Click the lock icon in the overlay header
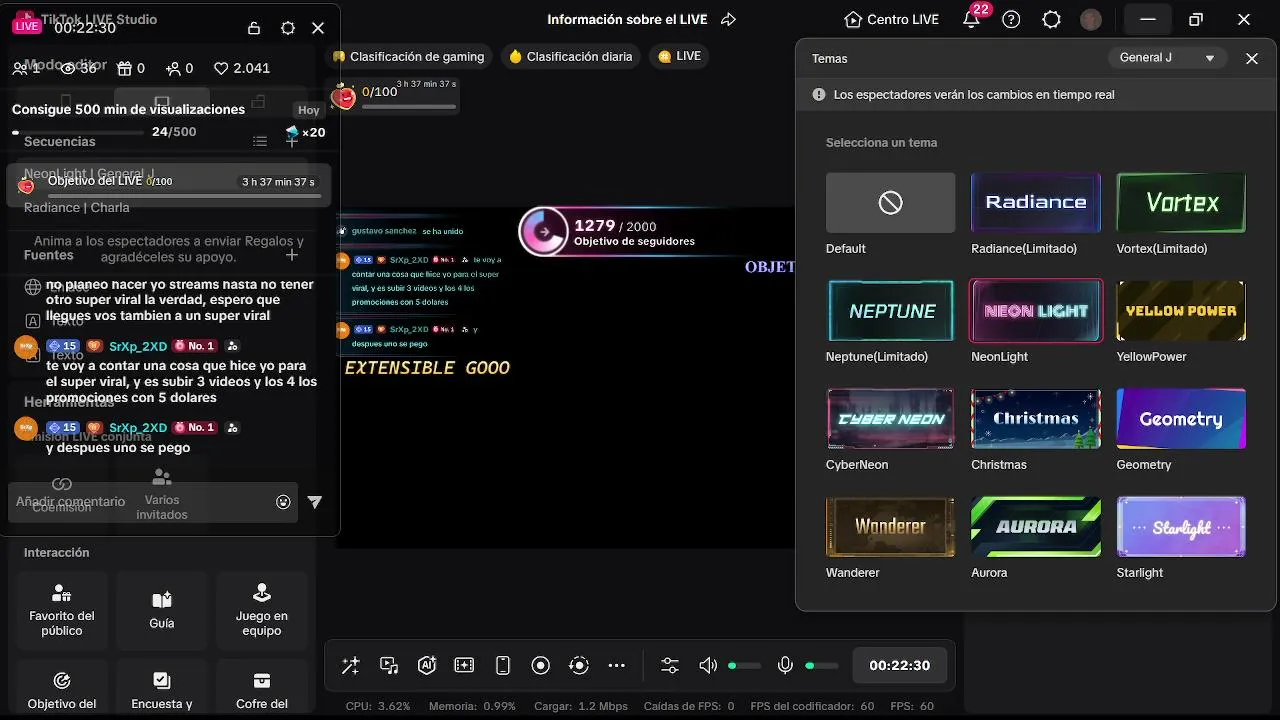Image resolution: width=1280 pixels, height=720 pixels. (x=254, y=28)
